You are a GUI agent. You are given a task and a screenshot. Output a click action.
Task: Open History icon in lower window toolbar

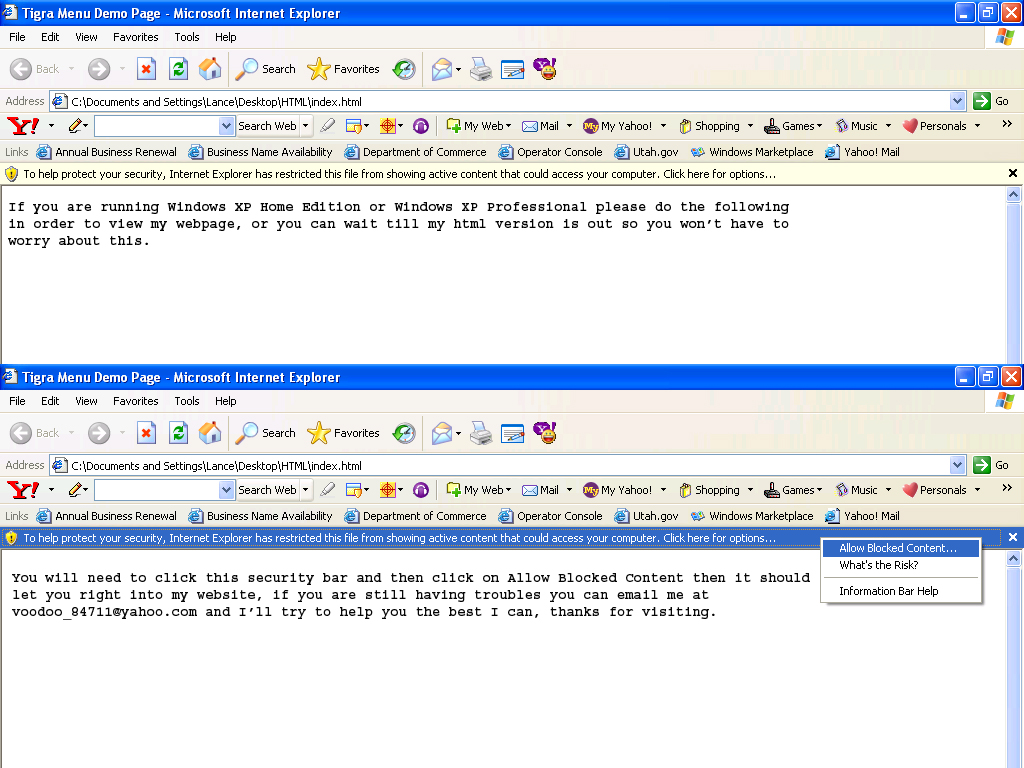tap(404, 432)
